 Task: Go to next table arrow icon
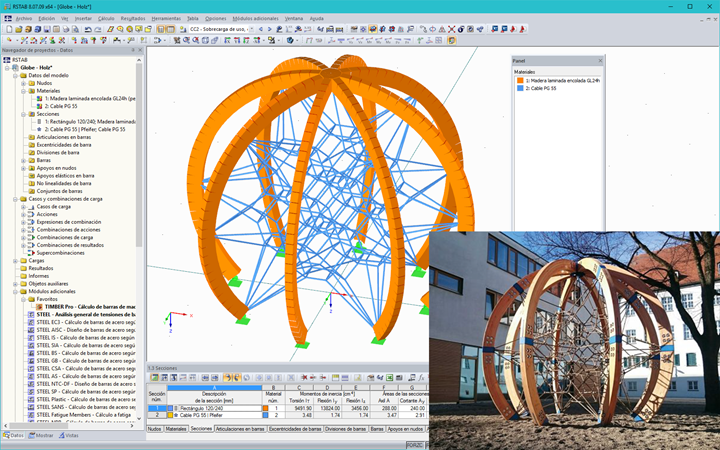214,377
